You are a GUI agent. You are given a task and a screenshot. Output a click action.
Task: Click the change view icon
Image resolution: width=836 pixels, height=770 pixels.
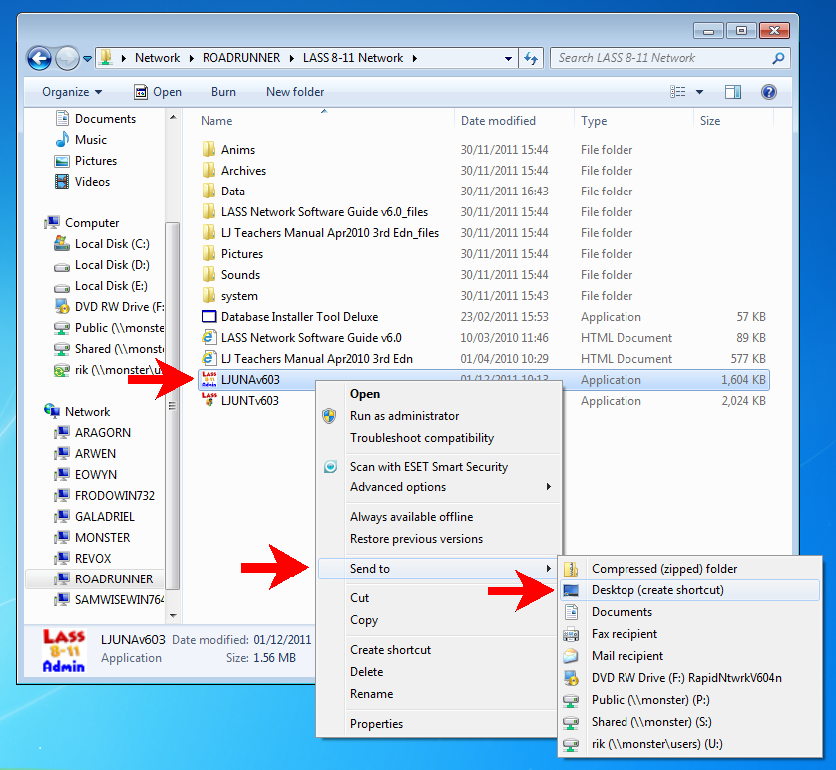677,92
